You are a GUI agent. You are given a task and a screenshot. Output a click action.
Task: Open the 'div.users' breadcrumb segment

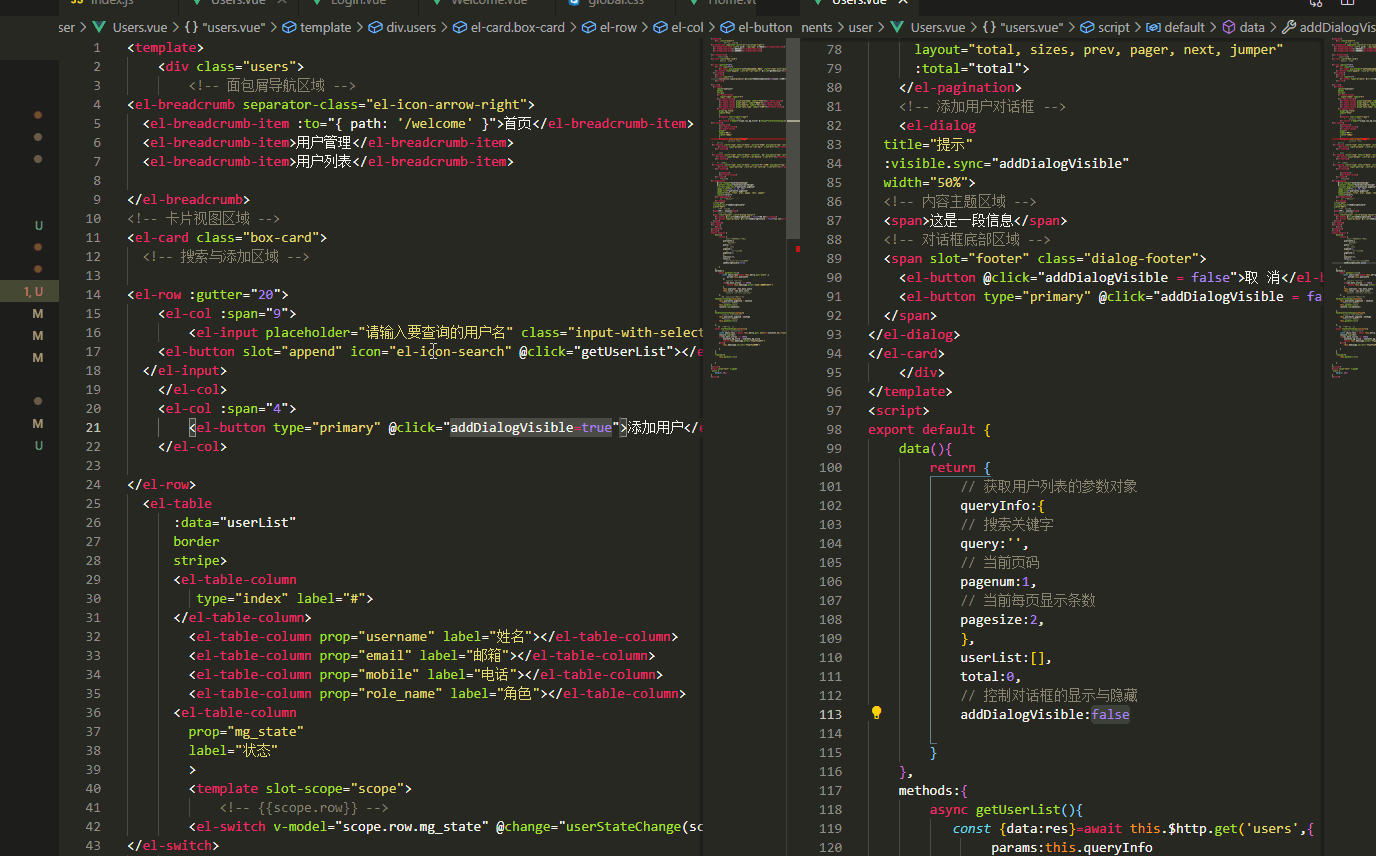click(x=403, y=28)
